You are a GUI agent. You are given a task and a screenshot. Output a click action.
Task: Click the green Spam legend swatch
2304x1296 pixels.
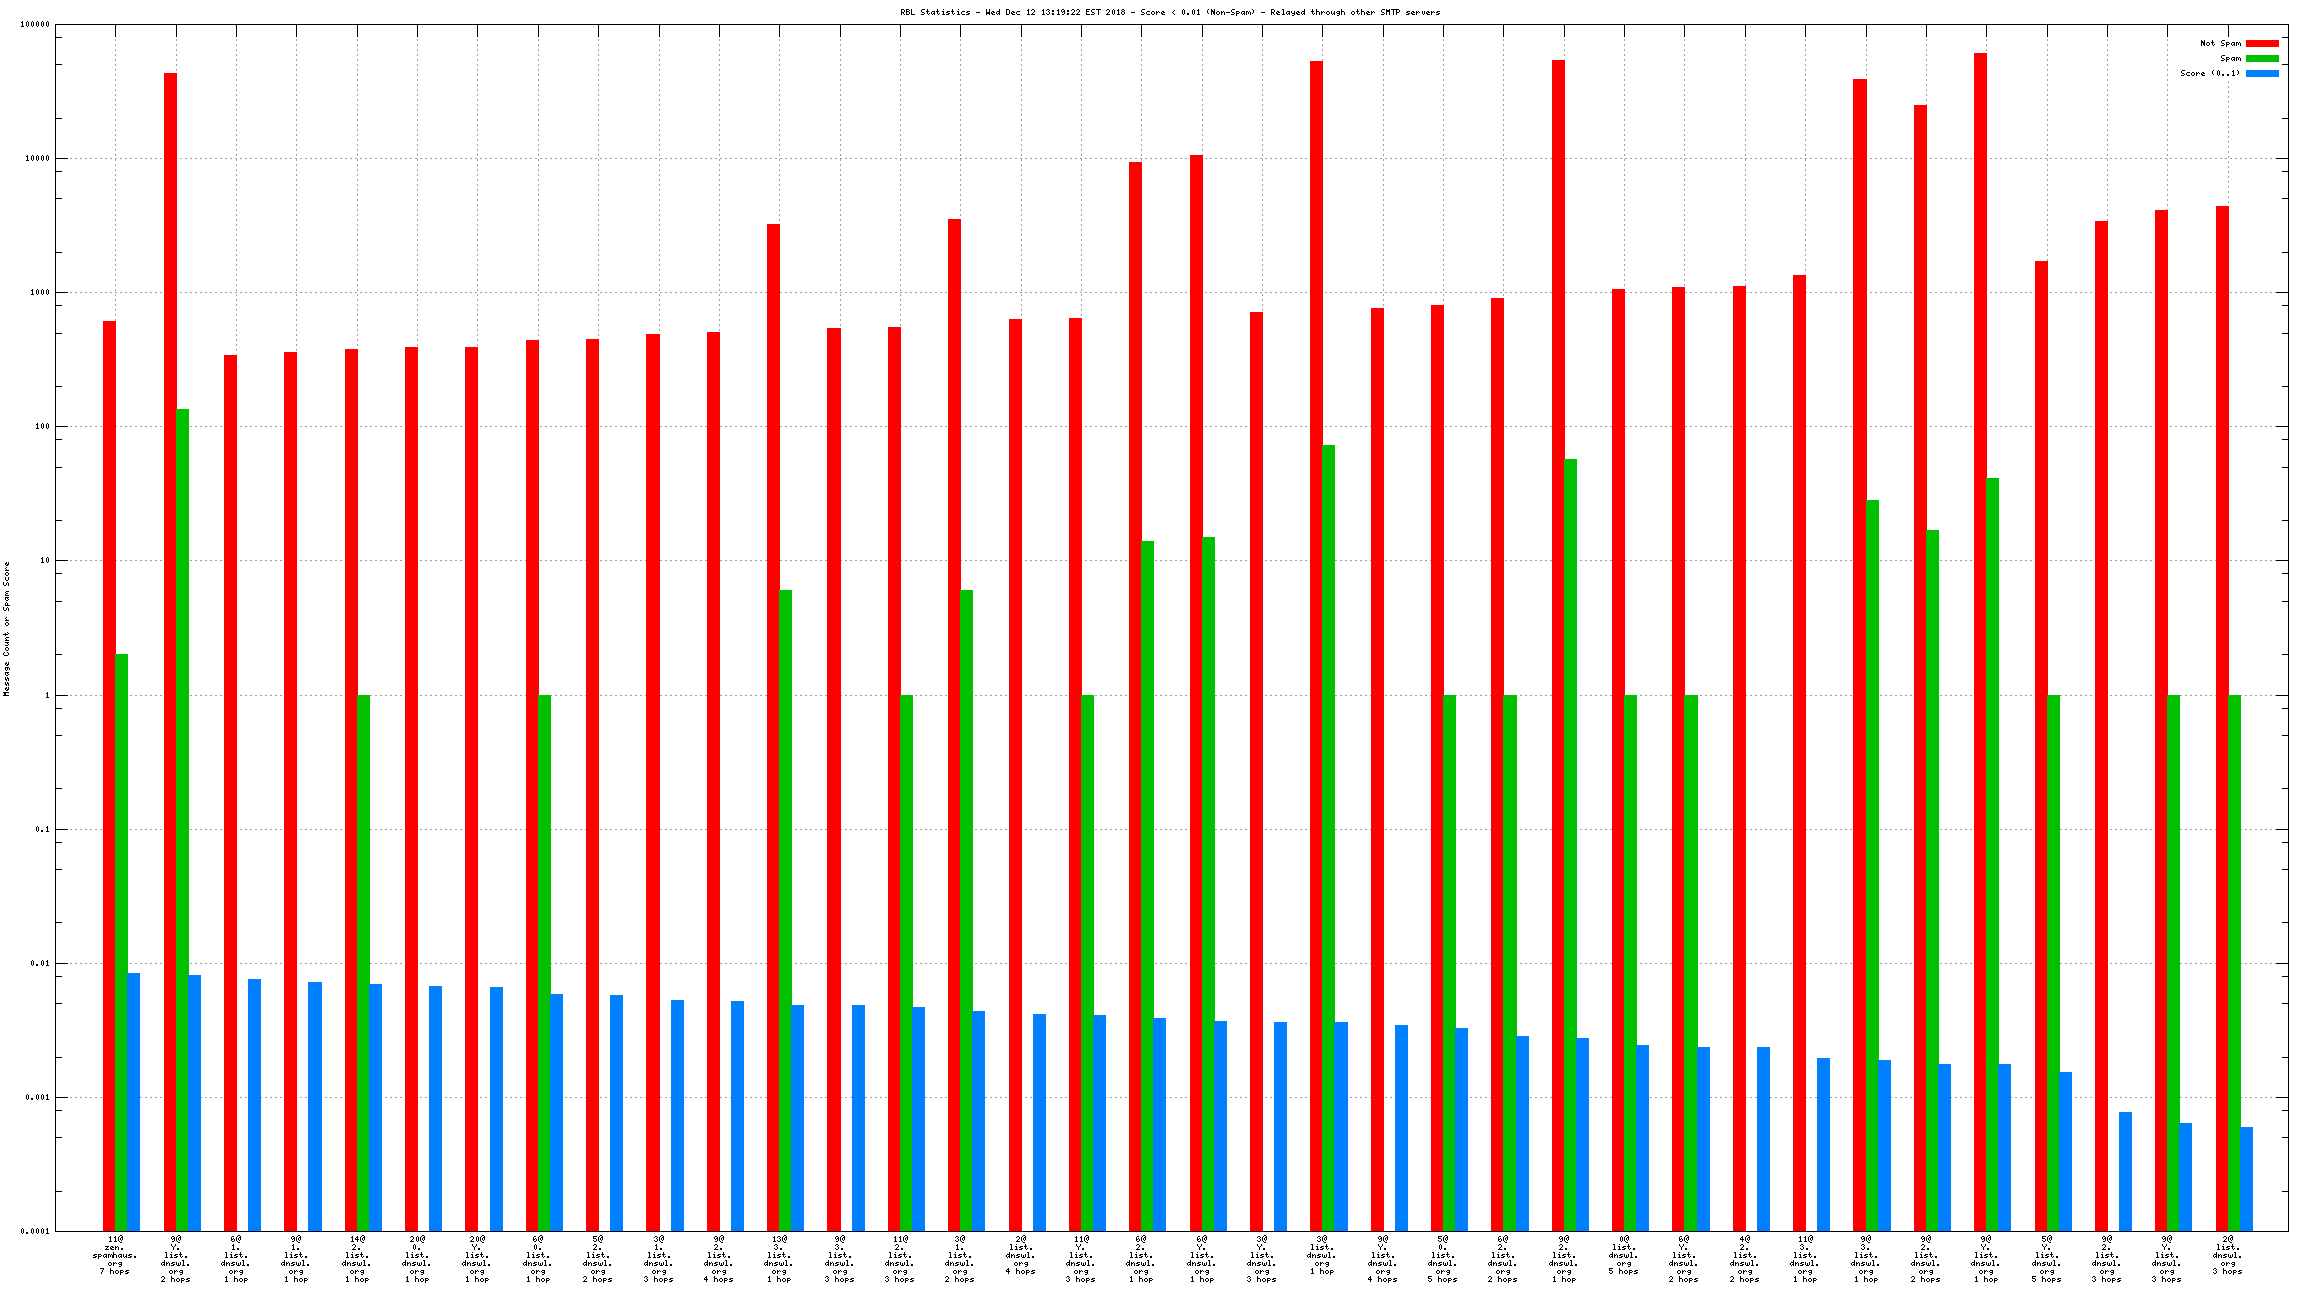(2262, 58)
